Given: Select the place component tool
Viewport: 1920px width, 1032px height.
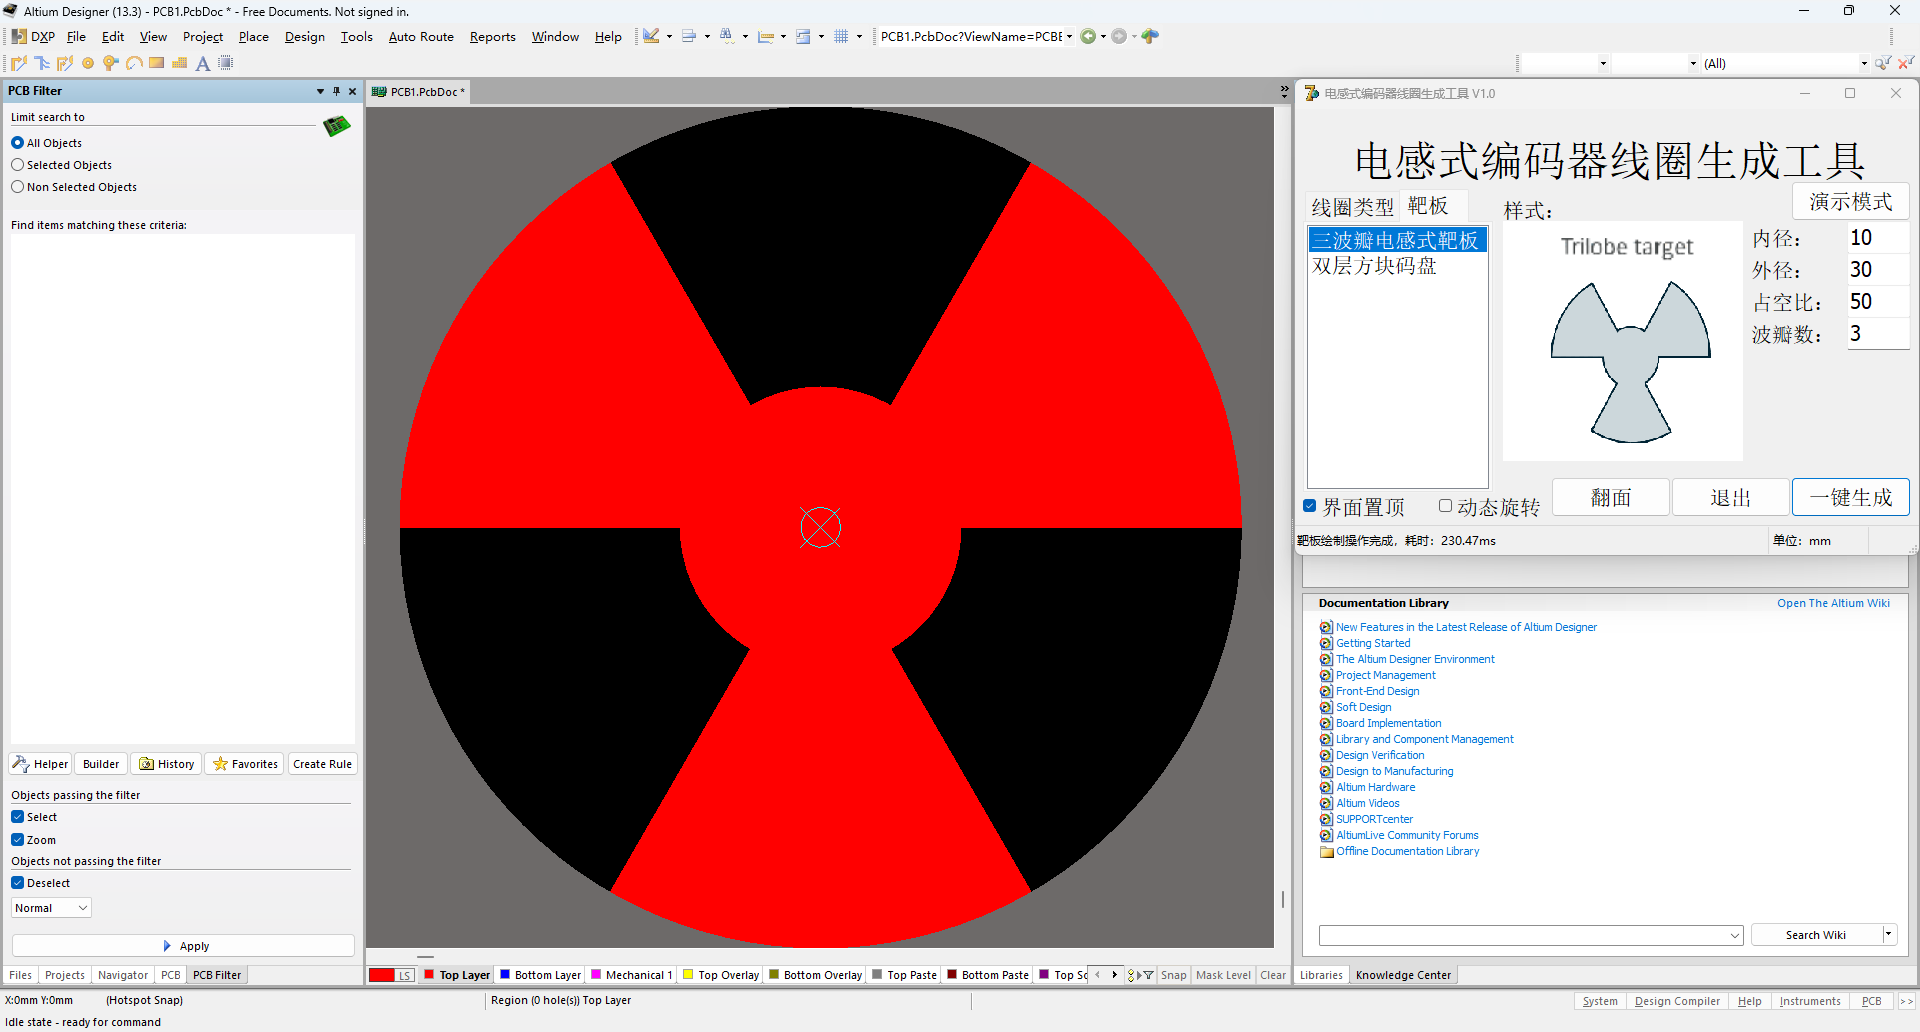Looking at the screenshot, I should (226, 63).
